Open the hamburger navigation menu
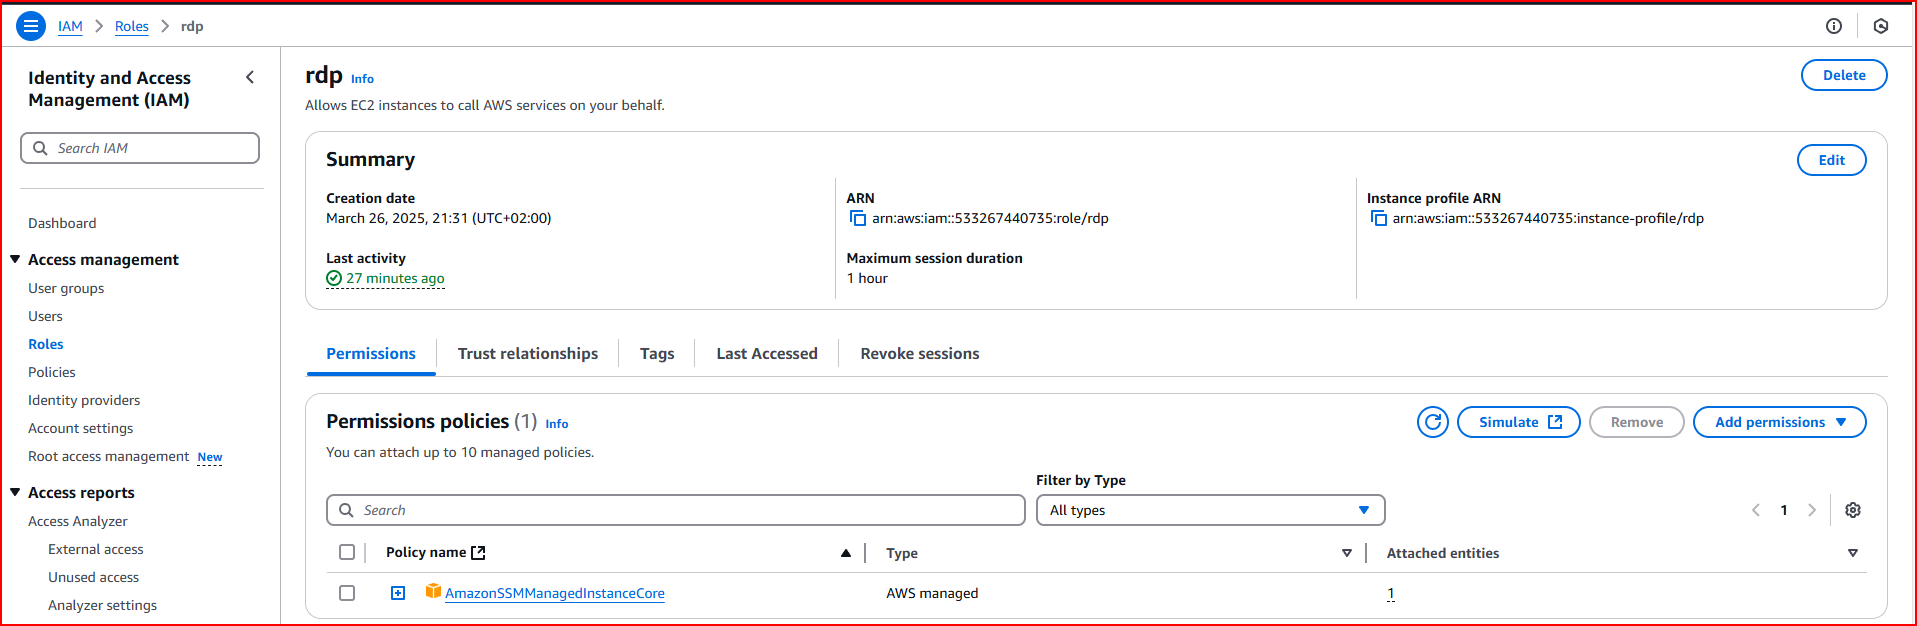This screenshot has width=1917, height=626. pyautogui.click(x=31, y=26)
